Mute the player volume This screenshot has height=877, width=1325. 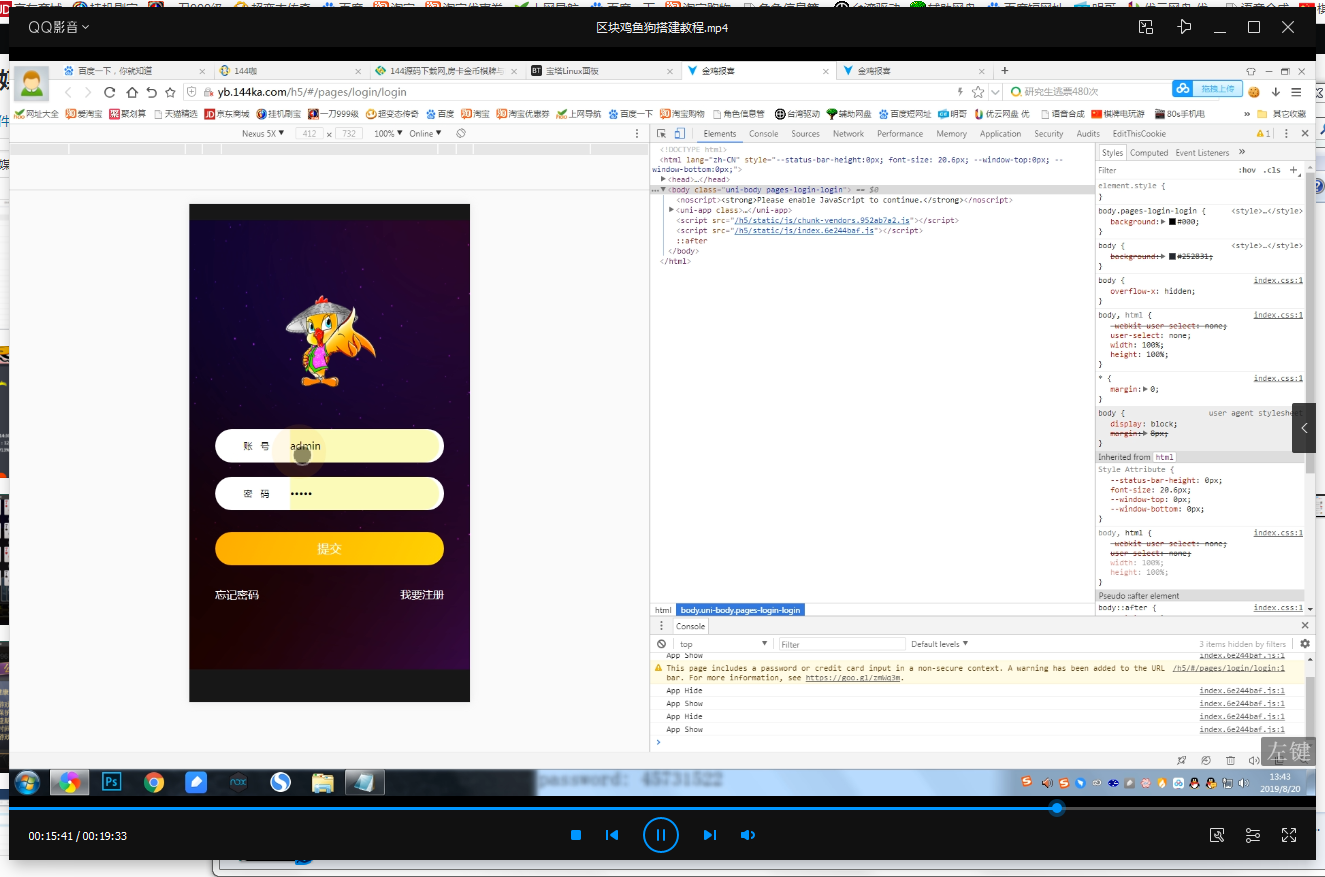[x=746, y=835]
